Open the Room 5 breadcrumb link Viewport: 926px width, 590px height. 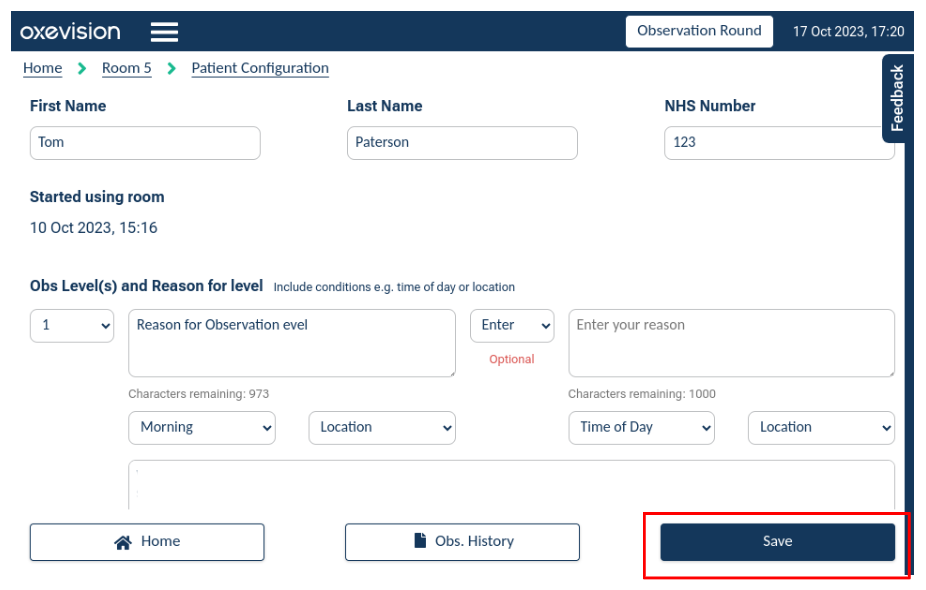tap(126, 68)
